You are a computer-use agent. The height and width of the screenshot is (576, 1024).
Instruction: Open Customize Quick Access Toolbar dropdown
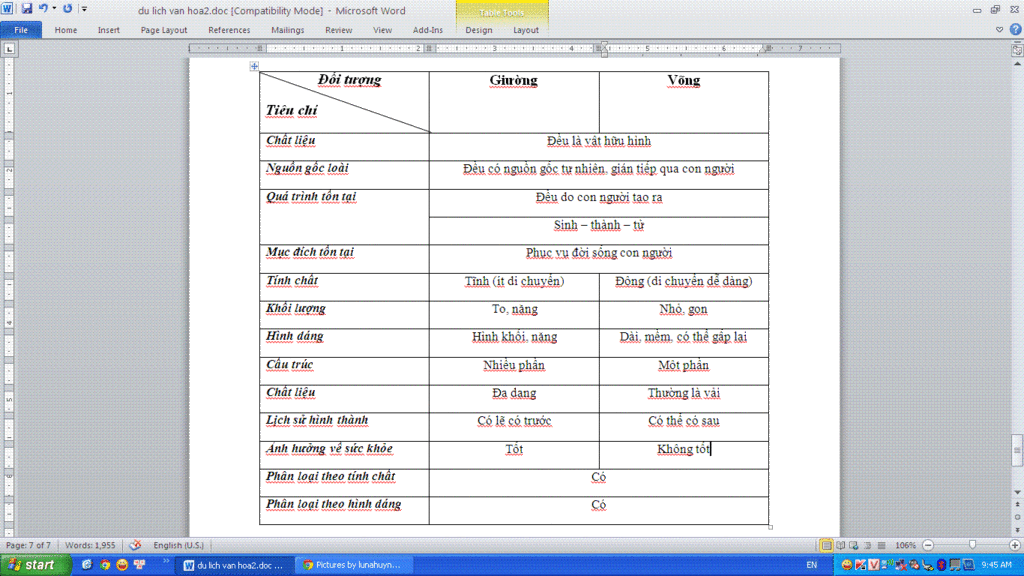pyautogui.click(x=84, y=8)
